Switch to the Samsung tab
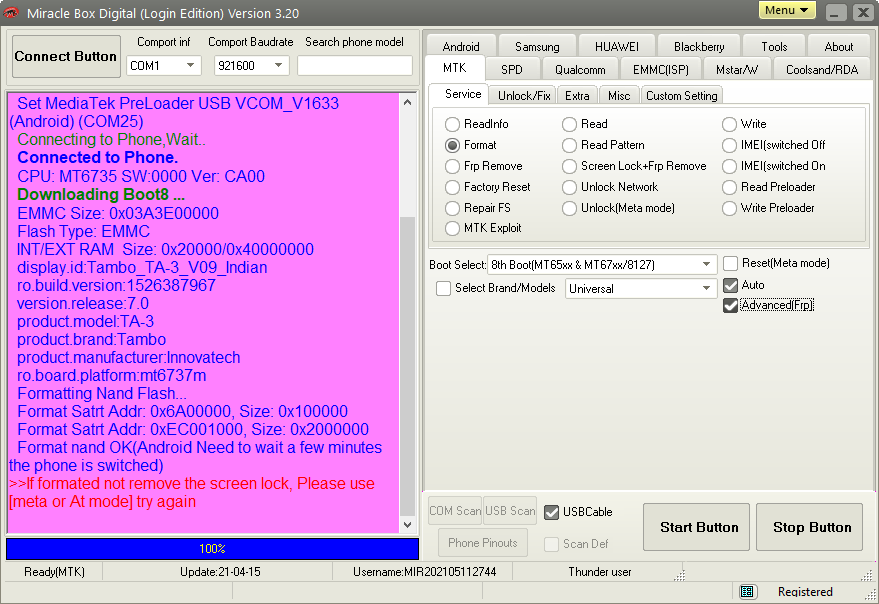This screenshot has width=879, height=604. click(x=537, y=47)
